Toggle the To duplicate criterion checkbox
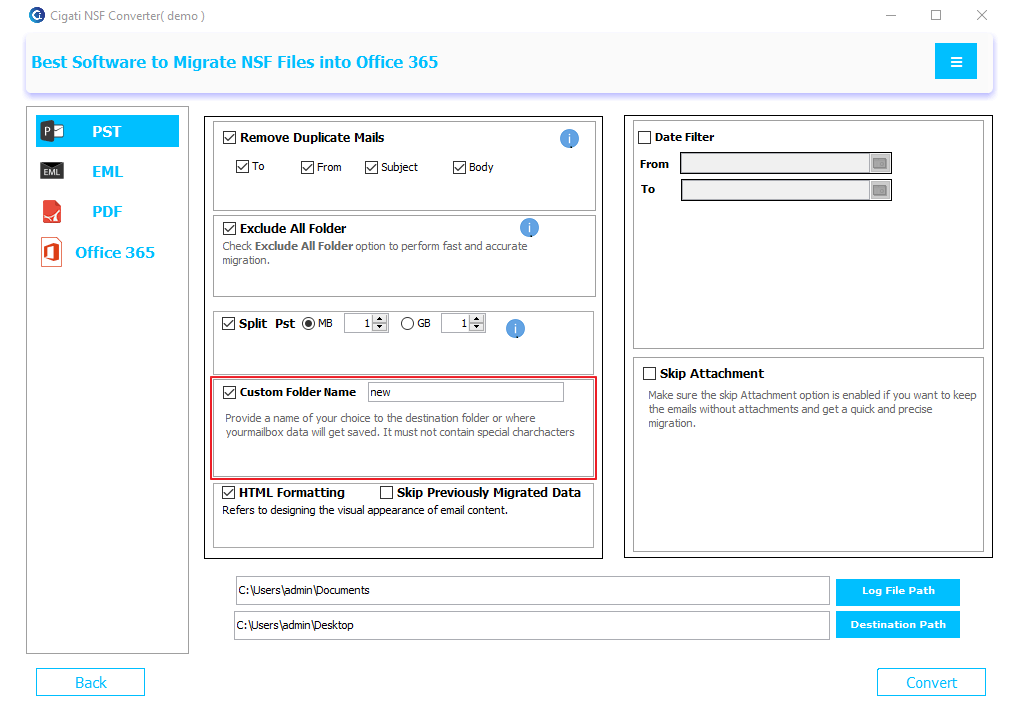The image size is (1010, 726). click(x=242, y=167)
